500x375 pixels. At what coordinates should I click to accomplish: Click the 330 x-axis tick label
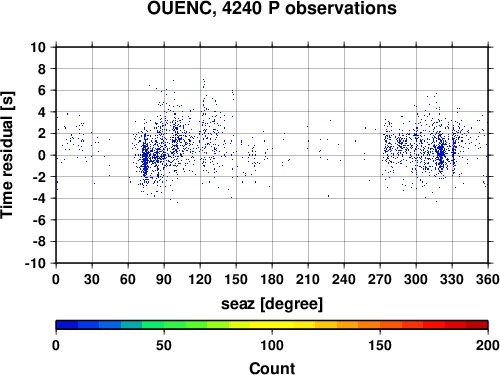click(452, 279)
